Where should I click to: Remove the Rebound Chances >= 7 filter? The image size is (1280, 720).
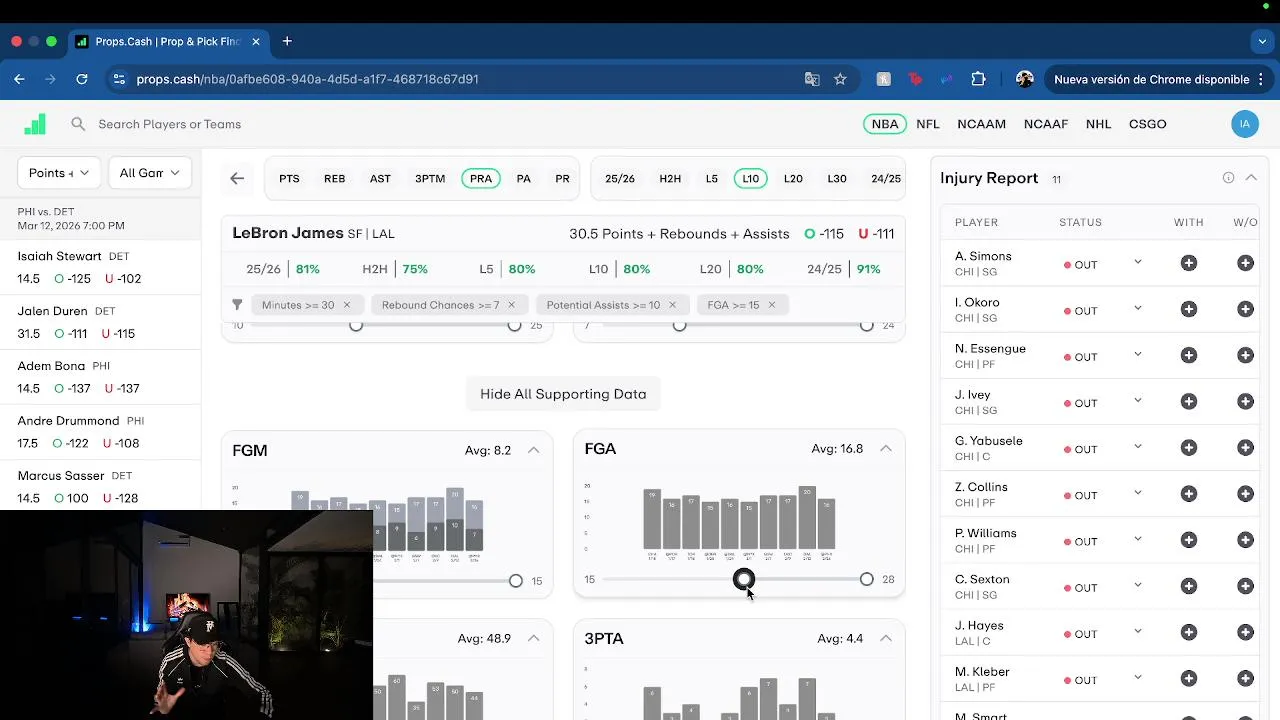click(511, 305)
